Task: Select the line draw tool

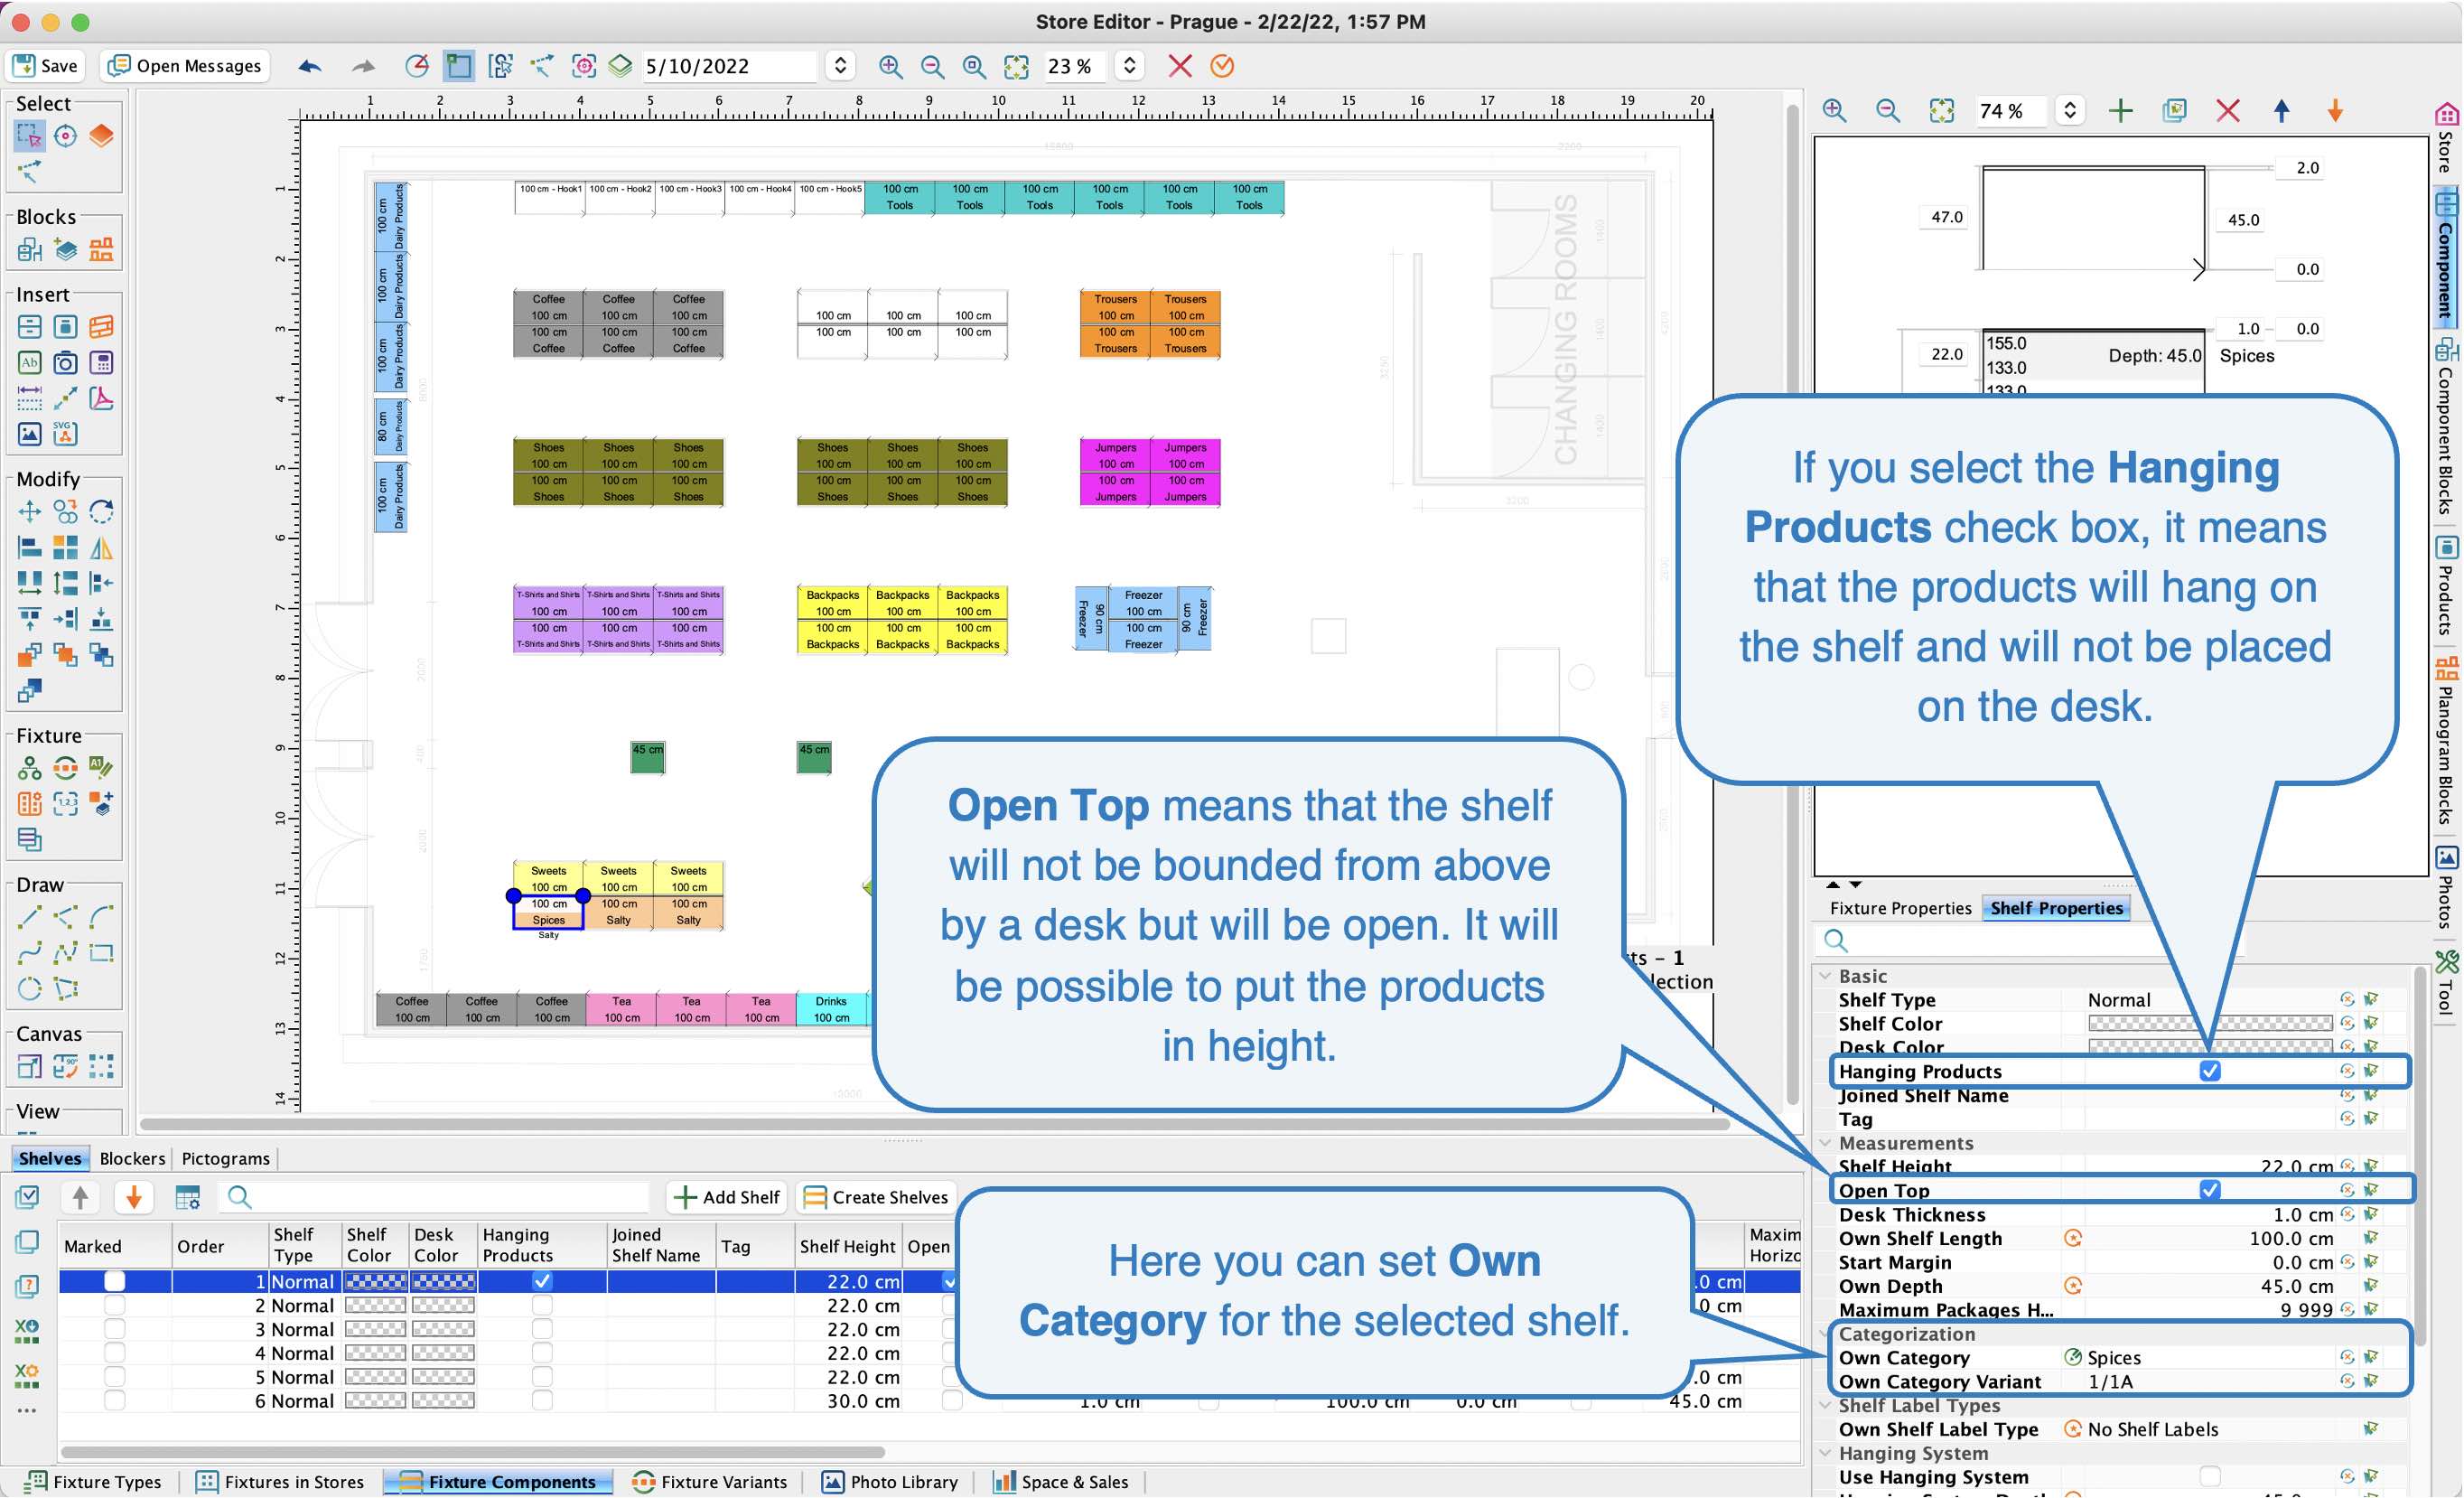Action: coord(29,917)
